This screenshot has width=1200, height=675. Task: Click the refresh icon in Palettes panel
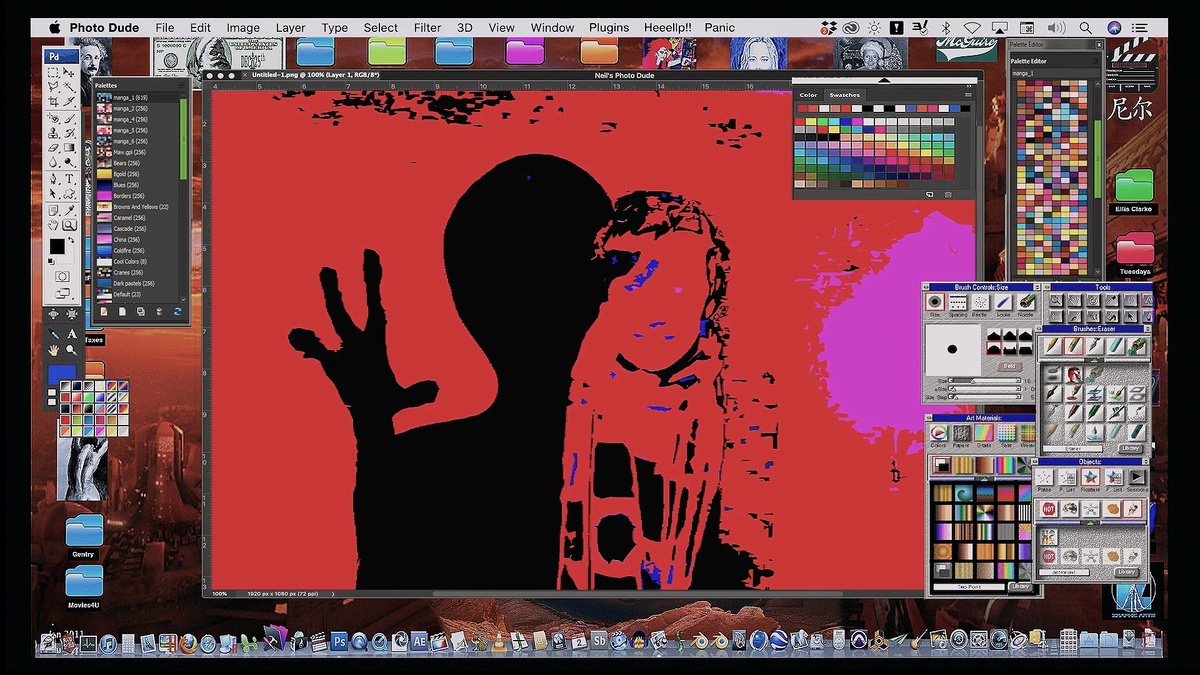178,311
